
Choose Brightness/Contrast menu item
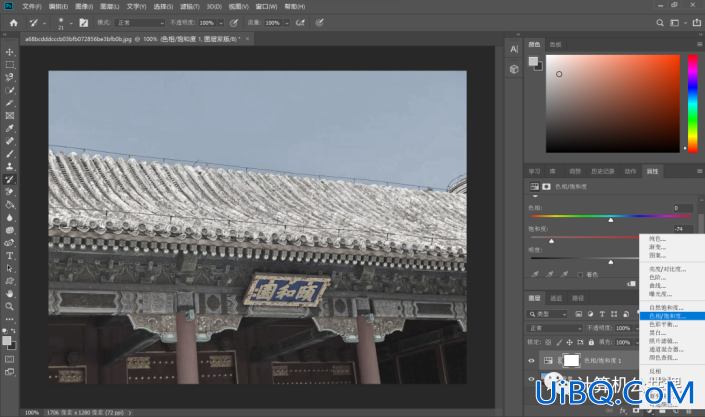667,269
